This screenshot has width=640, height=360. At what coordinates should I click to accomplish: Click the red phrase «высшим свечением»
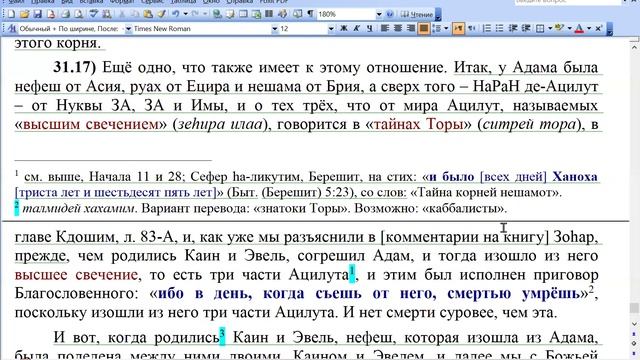(x=91, y=124)
